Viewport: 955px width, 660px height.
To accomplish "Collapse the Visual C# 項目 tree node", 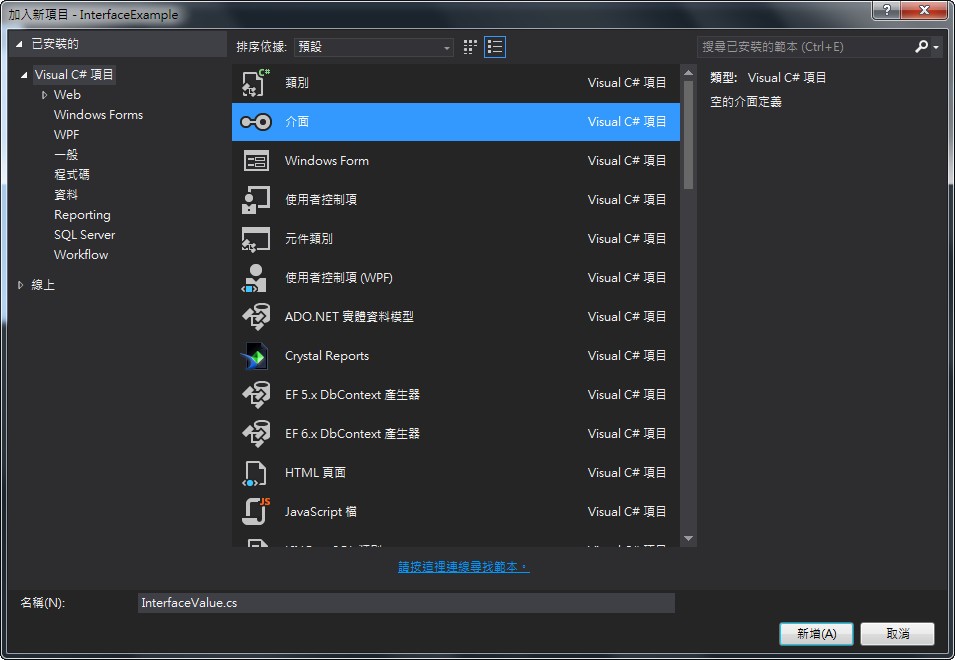I will 24,75.
